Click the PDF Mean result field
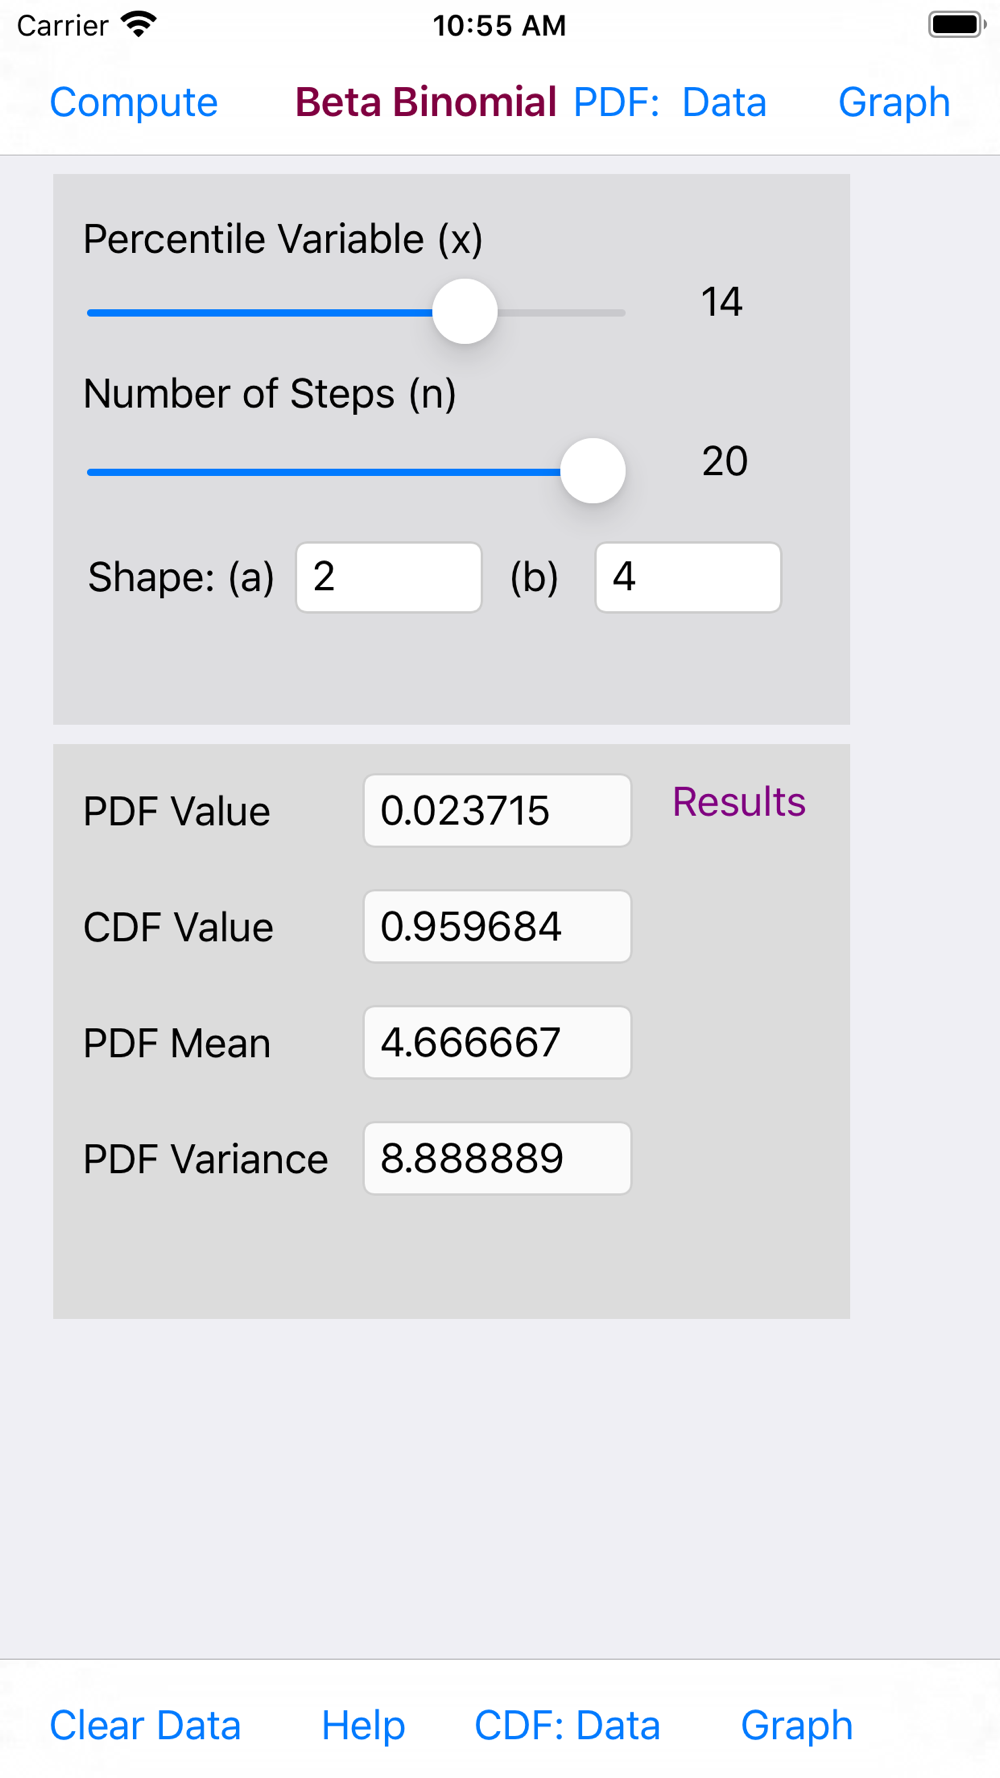The width and height of the screenshot is (1000, 1778). (497, 1043)
